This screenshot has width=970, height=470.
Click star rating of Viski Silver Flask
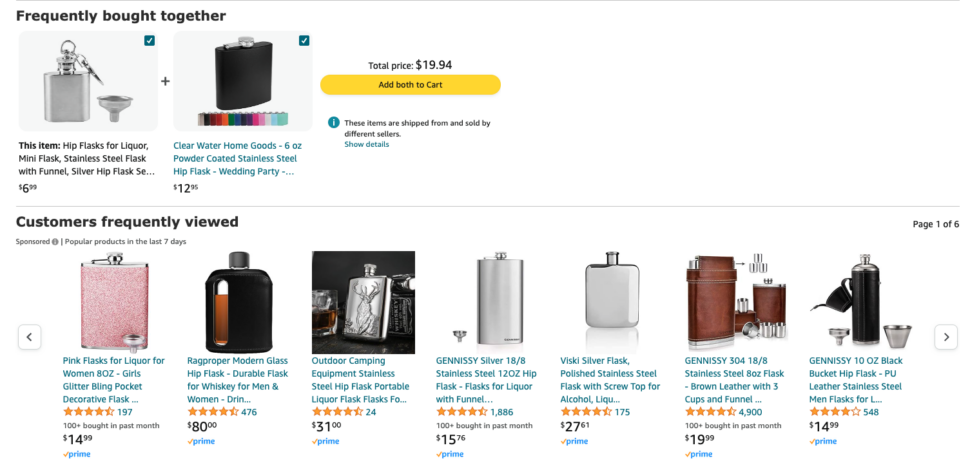point(585,412)
